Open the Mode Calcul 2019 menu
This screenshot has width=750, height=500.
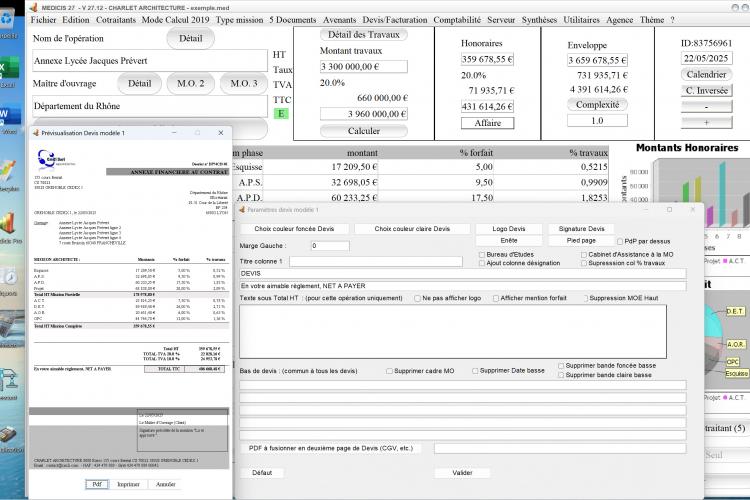(176, 20)
